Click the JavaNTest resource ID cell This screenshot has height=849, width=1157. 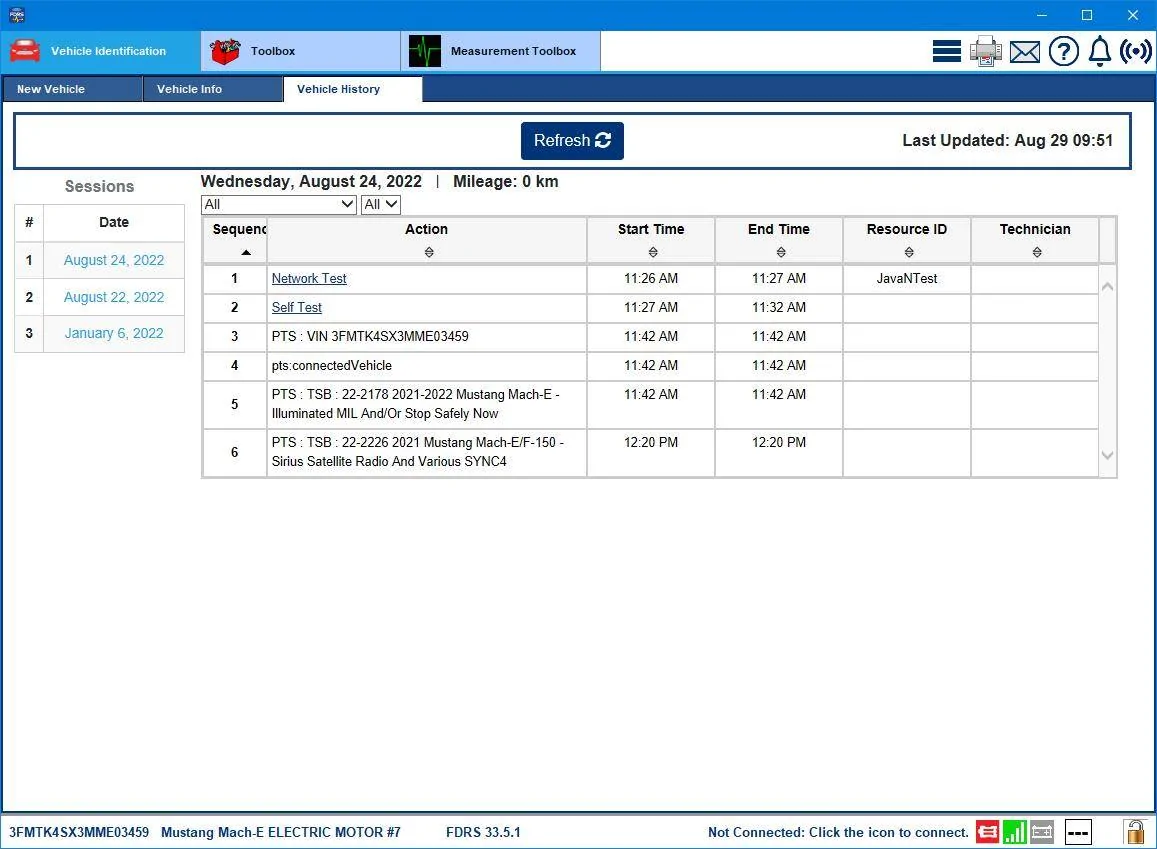pos(906,278)
